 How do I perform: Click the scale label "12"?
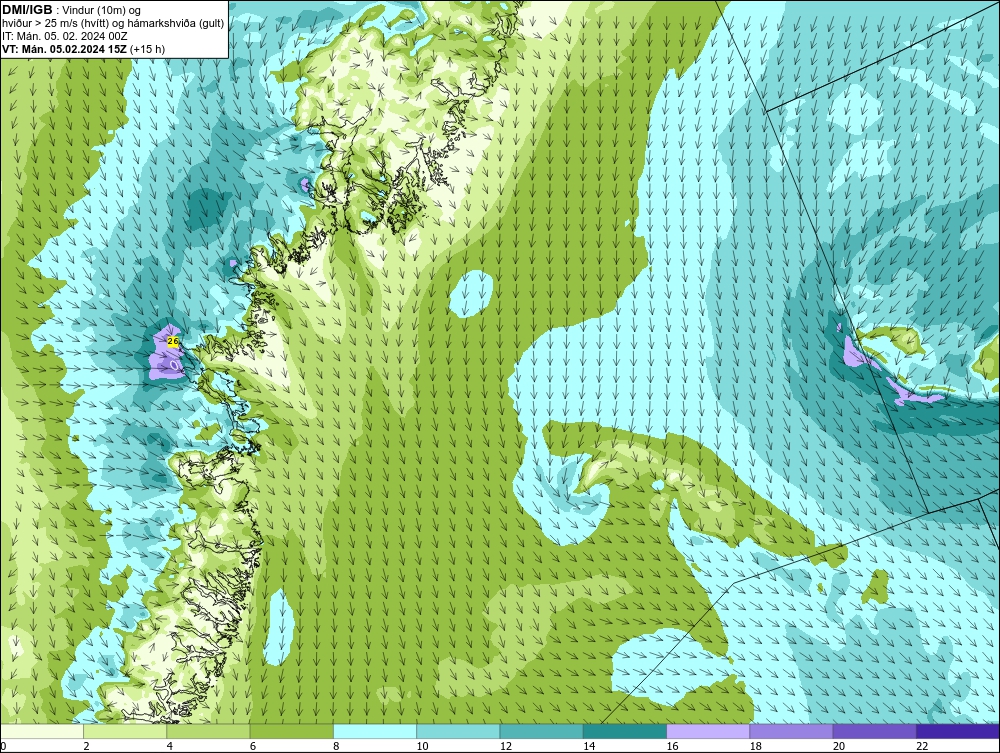tap(506, 746)
